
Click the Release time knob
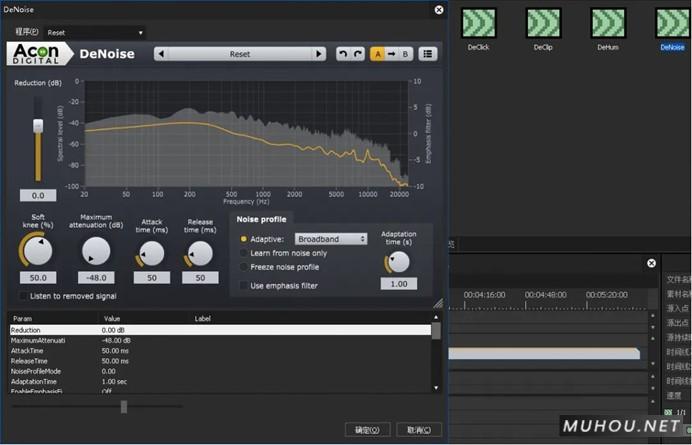pos(200,253)
